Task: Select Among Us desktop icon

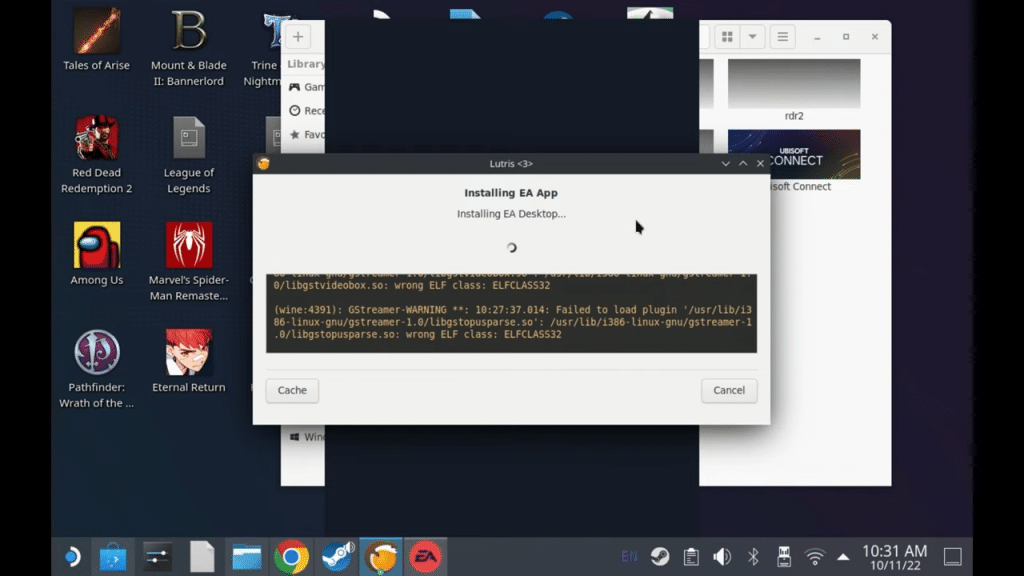Action: pos(97,253)
